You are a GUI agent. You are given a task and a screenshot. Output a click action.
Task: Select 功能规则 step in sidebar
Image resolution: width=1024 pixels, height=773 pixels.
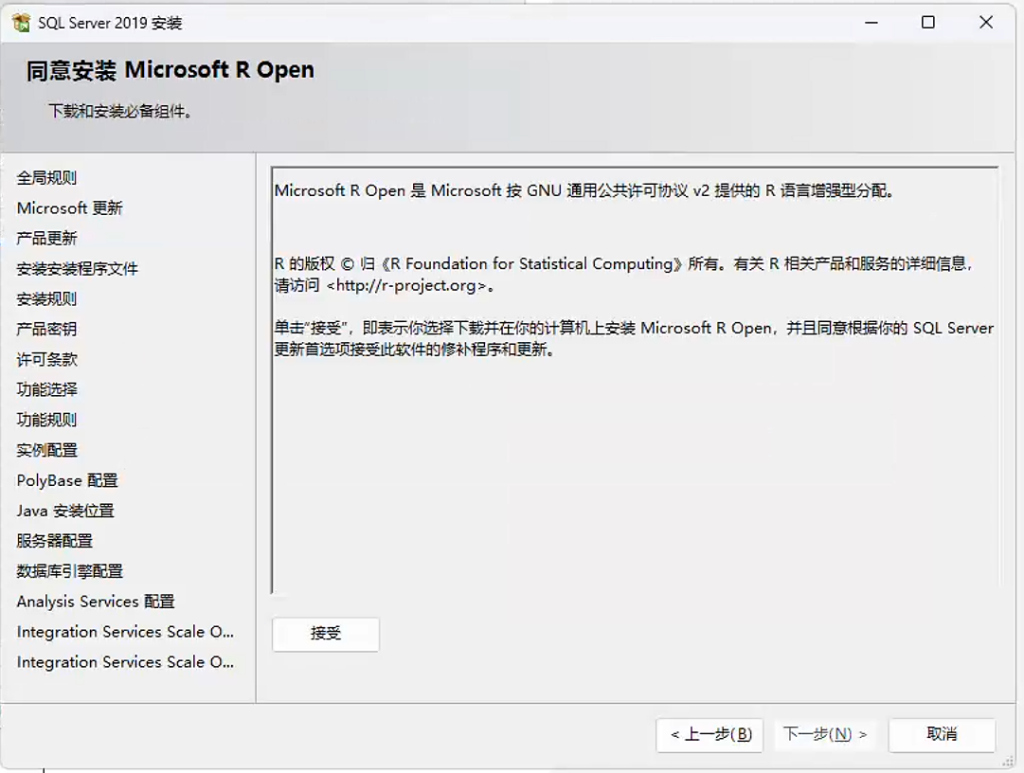[46, 420]
